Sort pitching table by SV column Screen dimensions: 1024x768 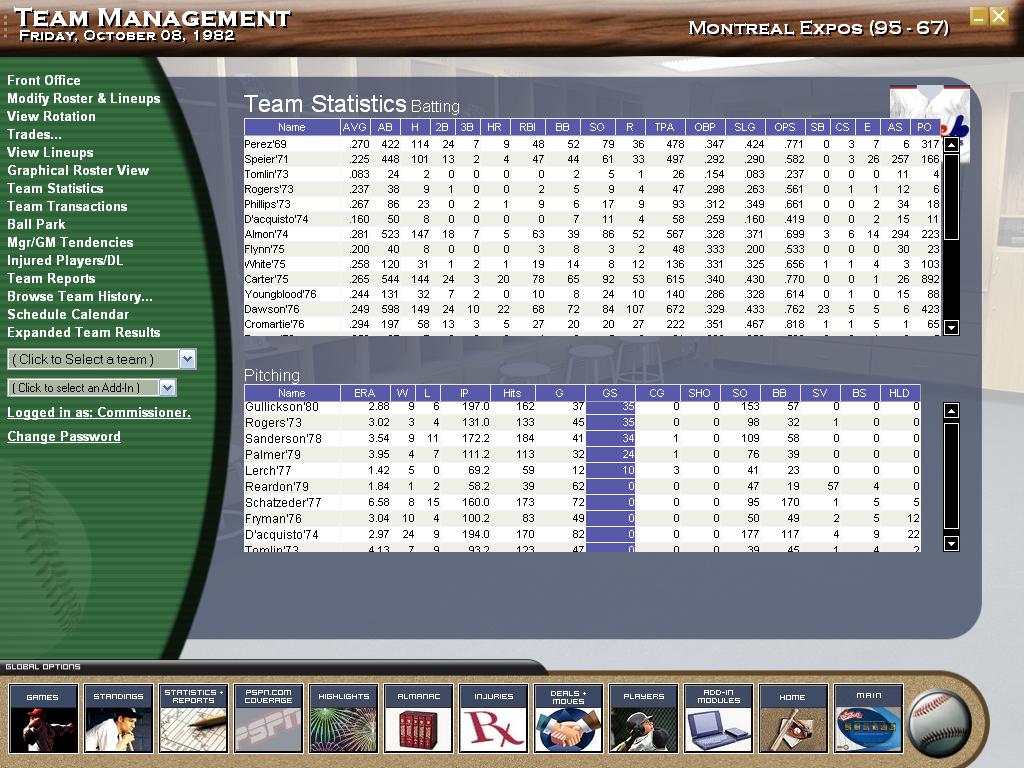[x=820, y=393]
